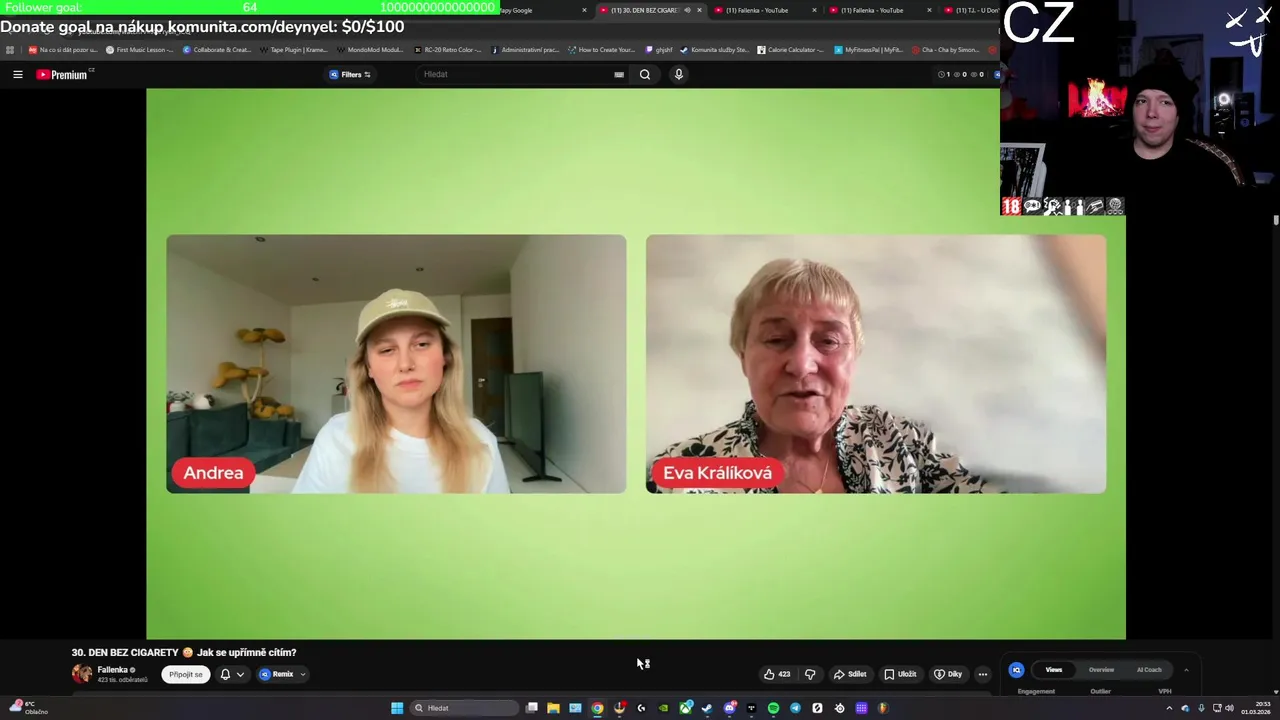Screen dimensions: 1280x720
Task: Mute the tab audio speaker icon
Action: click(x=687, y=10)
